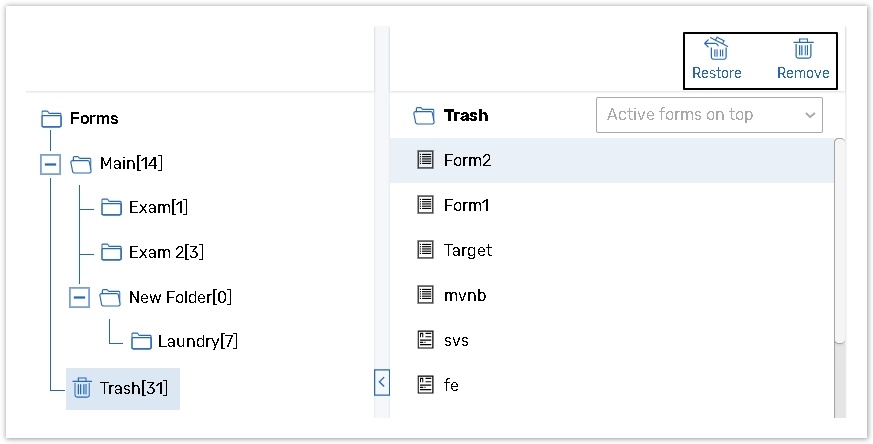The width and height of the screenshot is (873, 444).
Task: Collapse the Main[14] folder node
Action: coord(51,163)
